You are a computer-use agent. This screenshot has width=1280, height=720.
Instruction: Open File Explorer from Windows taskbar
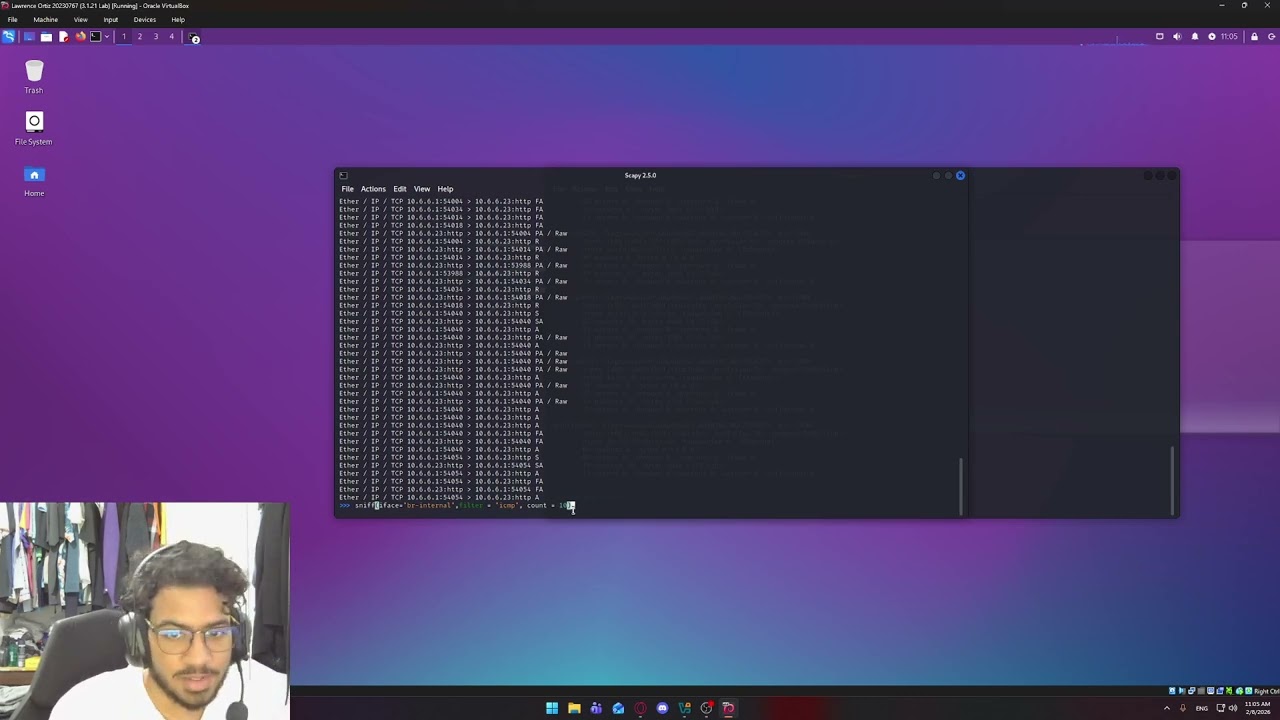(574, 708)
